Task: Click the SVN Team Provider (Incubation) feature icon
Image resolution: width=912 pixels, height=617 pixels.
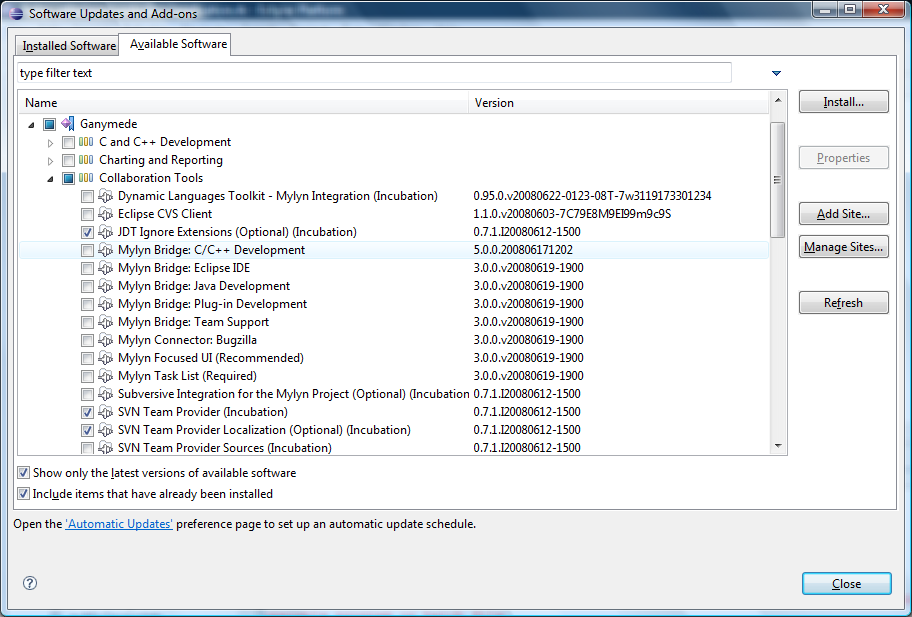Action: point(105,412)
